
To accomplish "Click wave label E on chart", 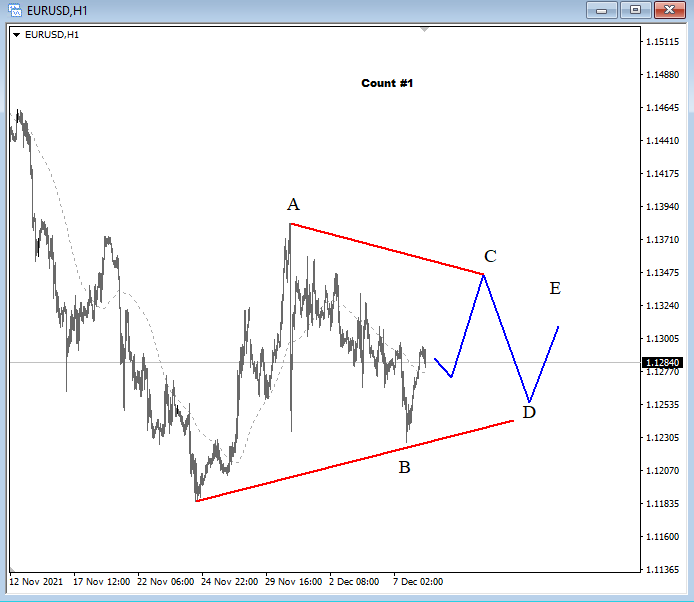I will (555, 289).
